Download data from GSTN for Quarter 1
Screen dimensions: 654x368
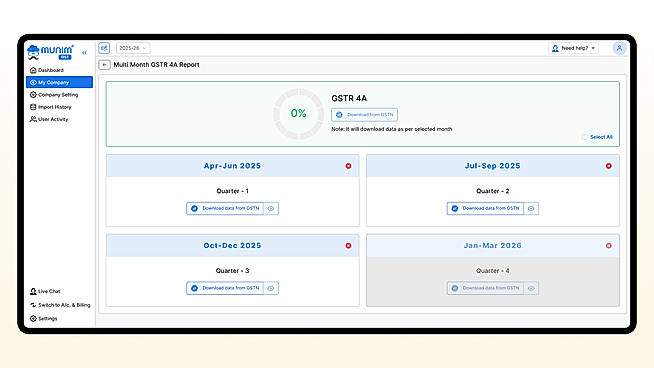click(x=225, y=208)
